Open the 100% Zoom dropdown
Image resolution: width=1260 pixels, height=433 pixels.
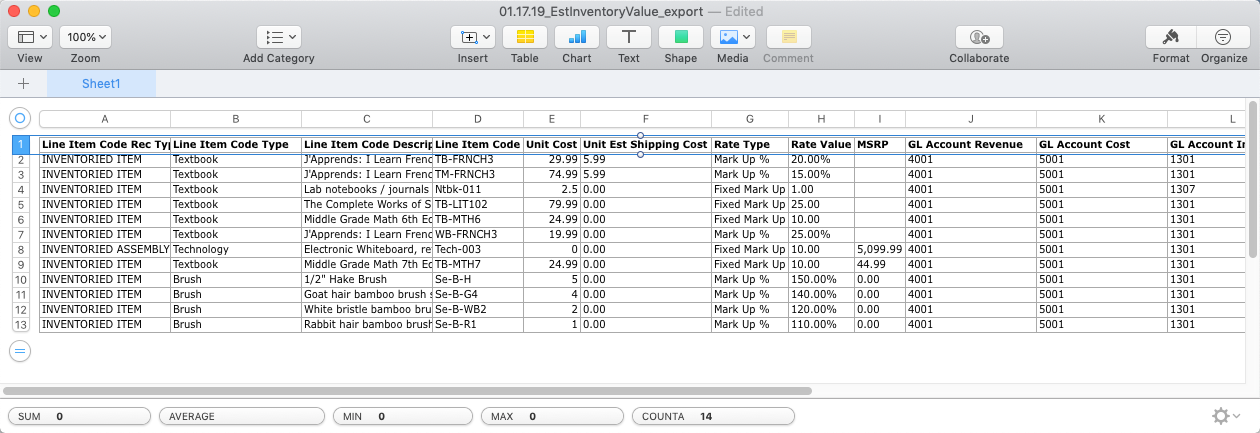click(x=86, y=37)
